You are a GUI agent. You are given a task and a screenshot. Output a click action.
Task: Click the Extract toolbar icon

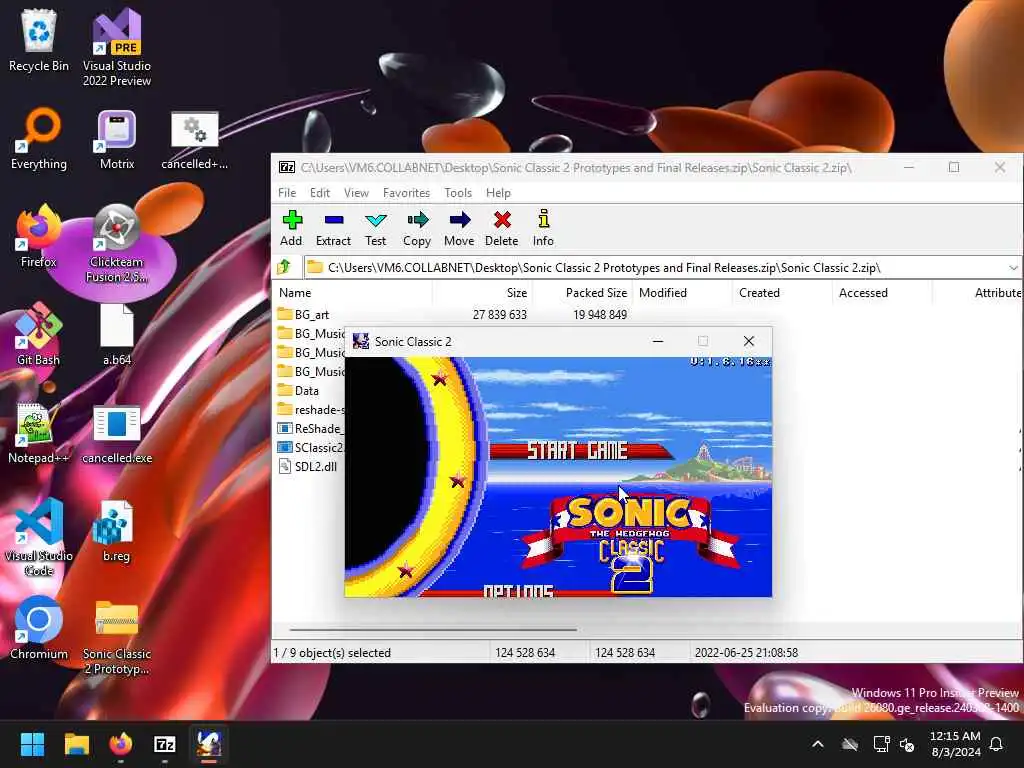(x=333, y=228)
